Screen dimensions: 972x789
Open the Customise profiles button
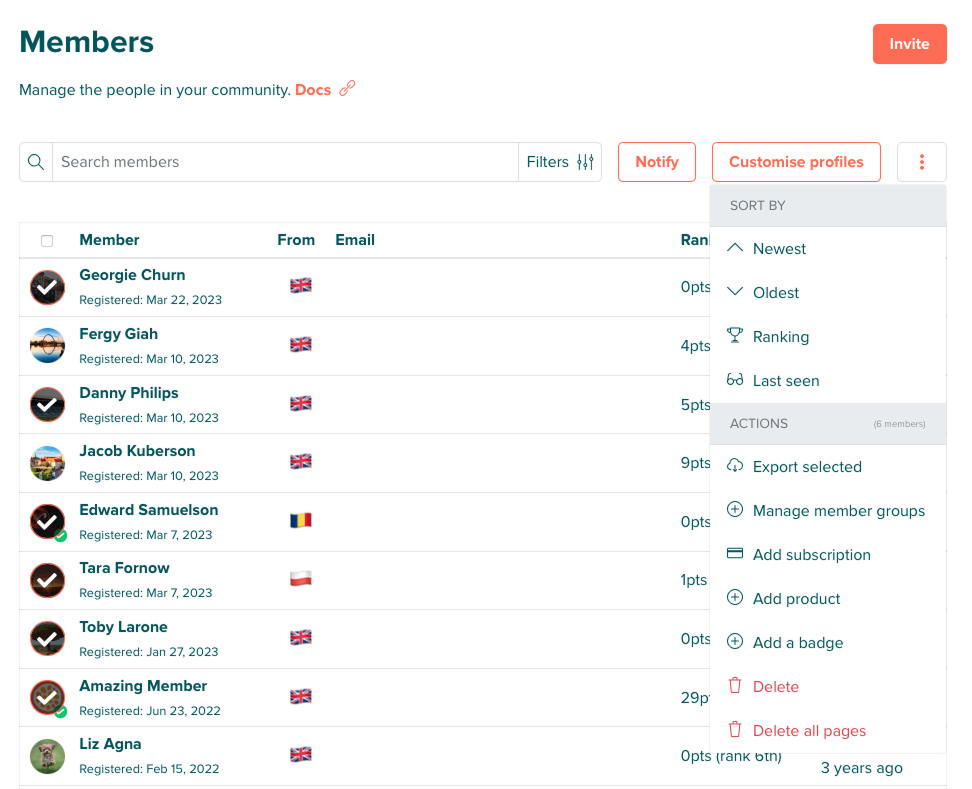point(796,162)
